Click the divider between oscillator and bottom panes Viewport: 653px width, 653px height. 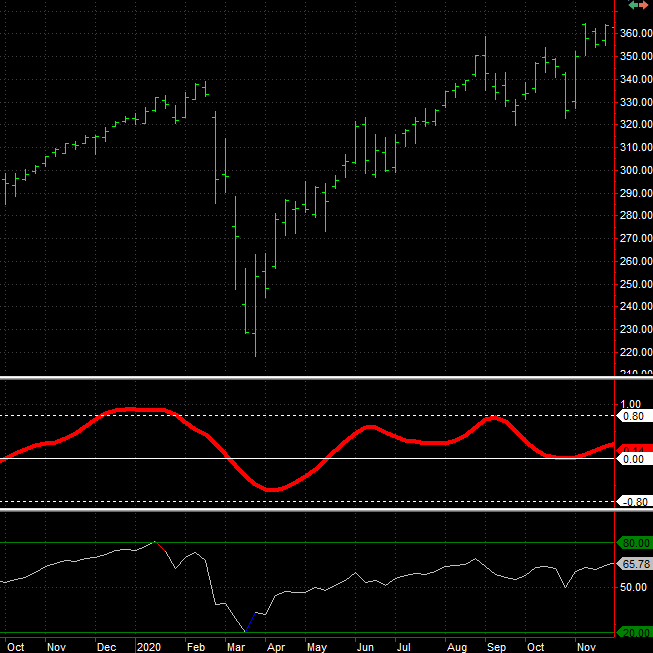click(326, 510)
